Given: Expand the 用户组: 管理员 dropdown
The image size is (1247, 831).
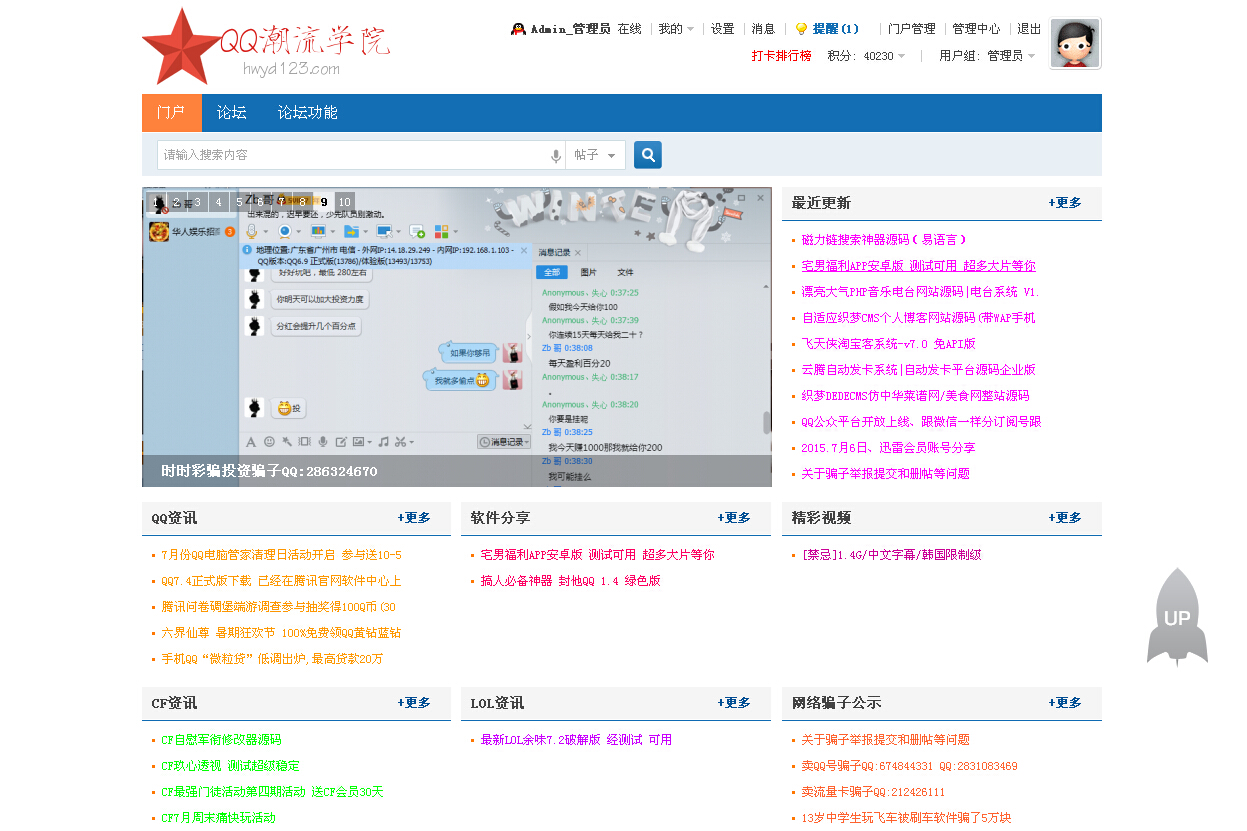Looking at the screenshot, I should tap(987, 56).
